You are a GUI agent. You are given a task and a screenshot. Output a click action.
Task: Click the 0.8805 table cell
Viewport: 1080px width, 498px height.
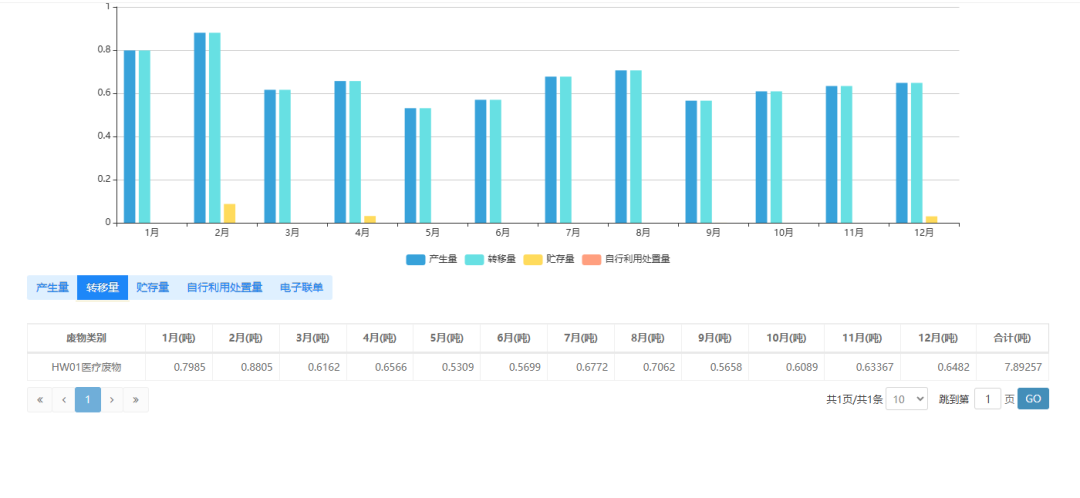click(x=246, y=367)
